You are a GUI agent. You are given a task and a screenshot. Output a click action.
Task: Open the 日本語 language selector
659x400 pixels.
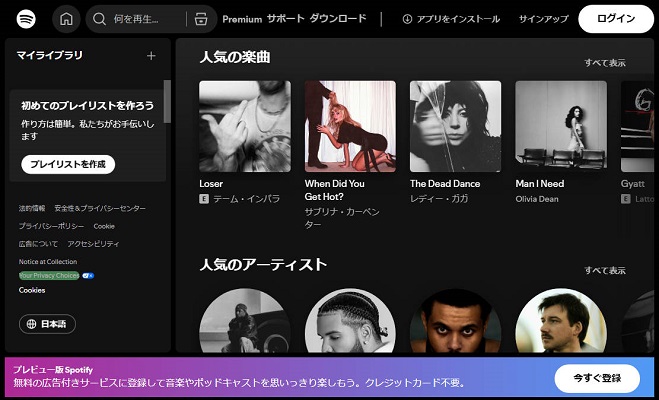[47, 324]
